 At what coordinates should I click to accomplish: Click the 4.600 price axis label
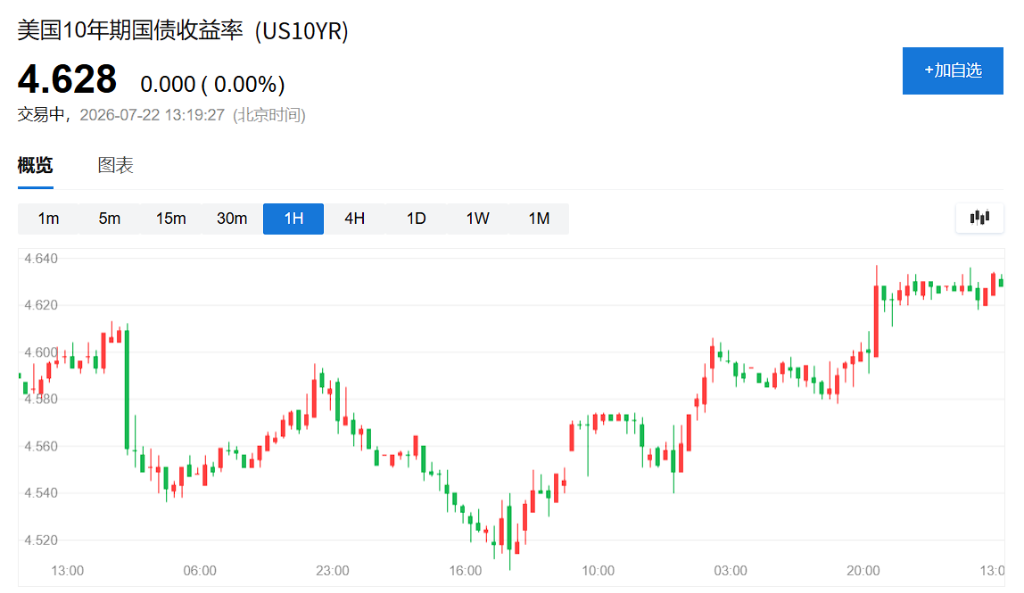click(41, 352)
